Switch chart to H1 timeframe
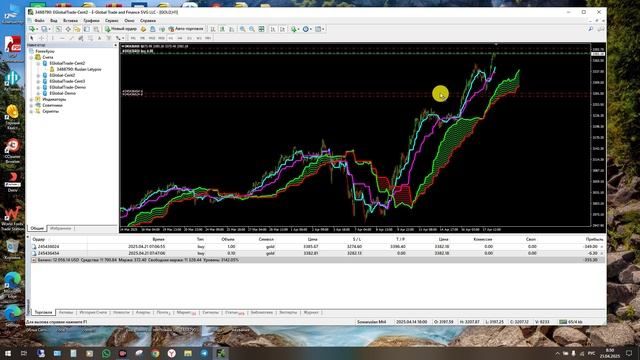The height and width of the screenshot is (360, 640). point(171,38)
